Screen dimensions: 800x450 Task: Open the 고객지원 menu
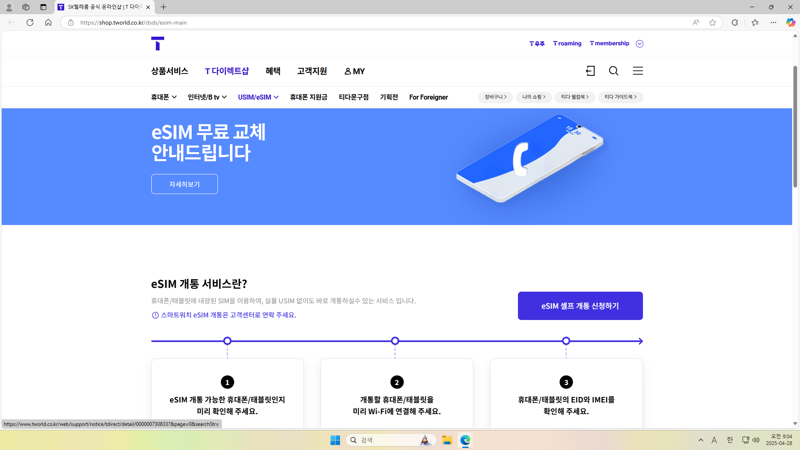tap(312, 71)
